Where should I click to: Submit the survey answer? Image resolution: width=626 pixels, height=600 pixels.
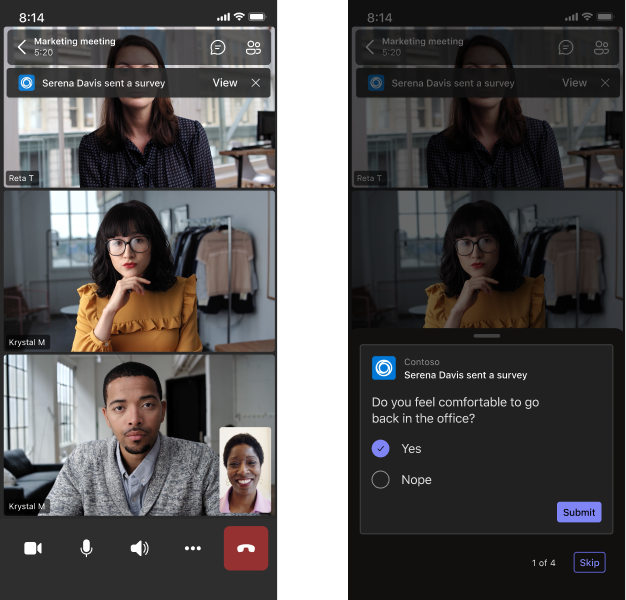tap(579, 512)
